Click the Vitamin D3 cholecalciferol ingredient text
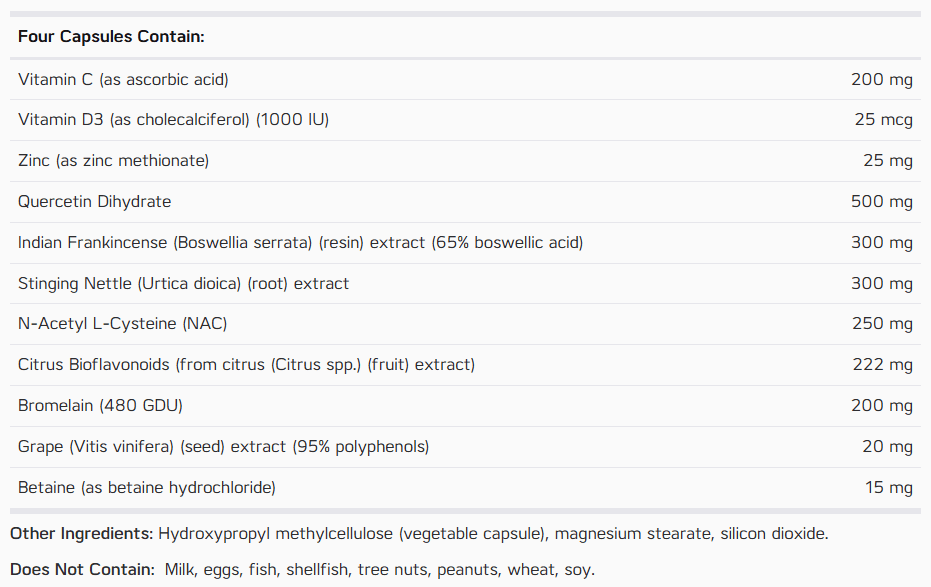The width and height of the screenshot is (931, 587). 173,120
